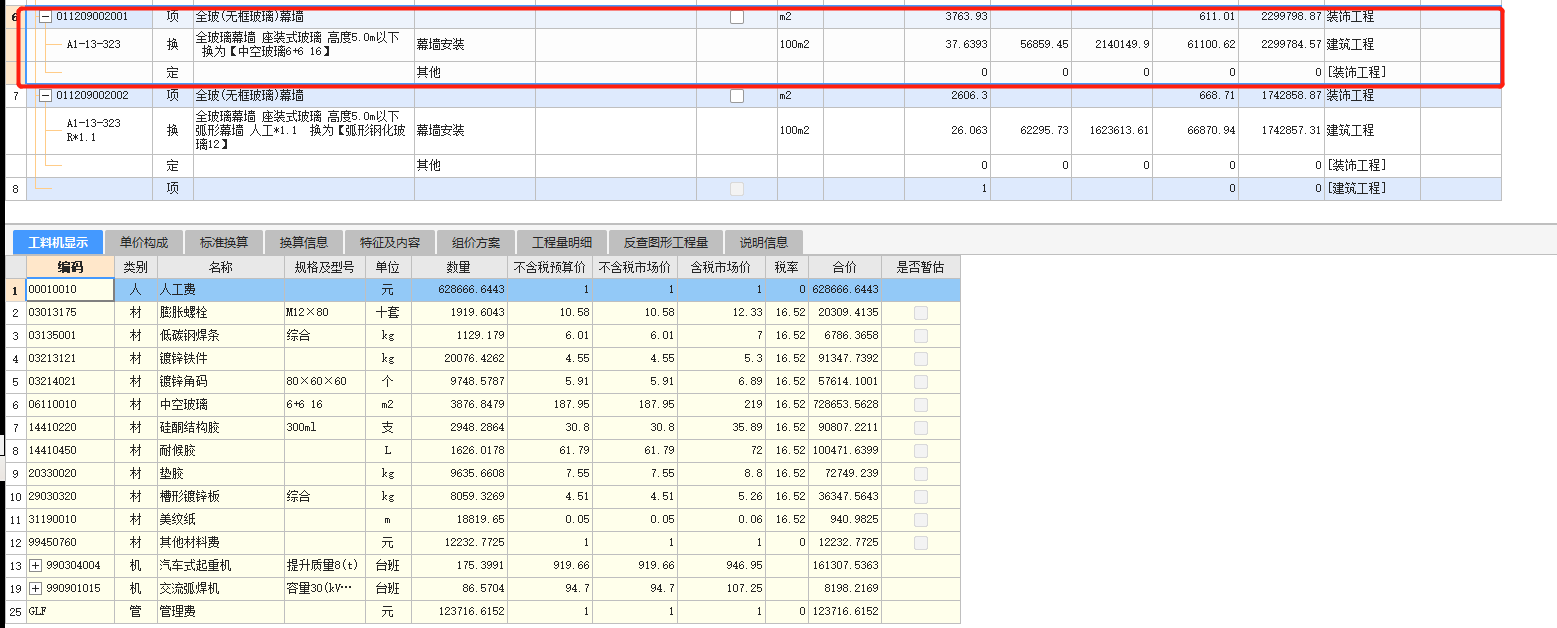Click code cell GLF
This screenshot has height=628, width=1557.
70,612
